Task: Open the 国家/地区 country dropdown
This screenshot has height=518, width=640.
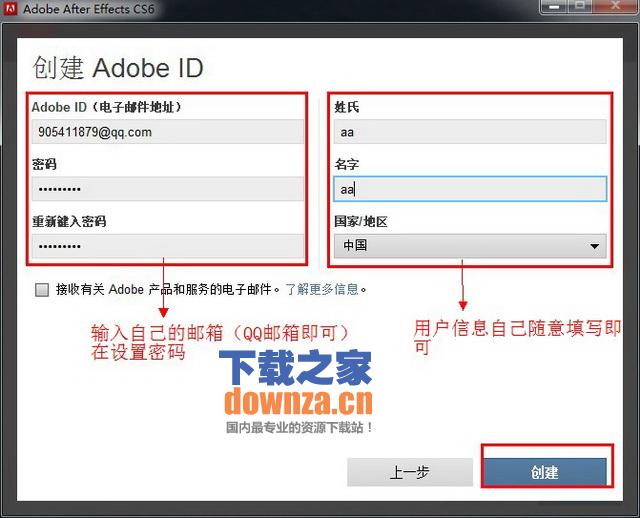Action: click(x=470, y=246)
